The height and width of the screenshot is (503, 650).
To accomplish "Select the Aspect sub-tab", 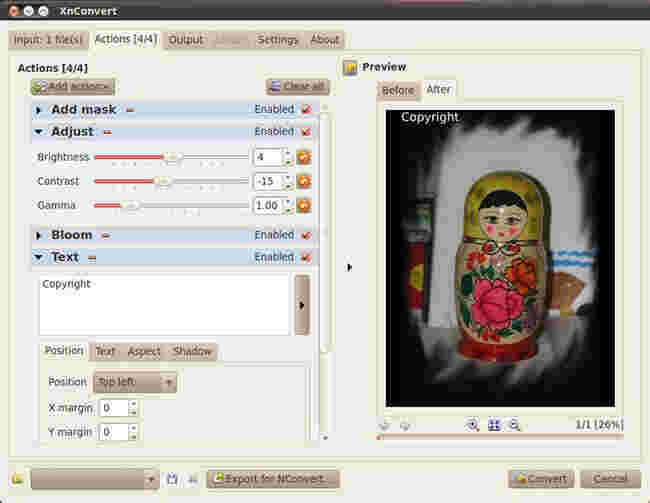I will tap(143, 352).
